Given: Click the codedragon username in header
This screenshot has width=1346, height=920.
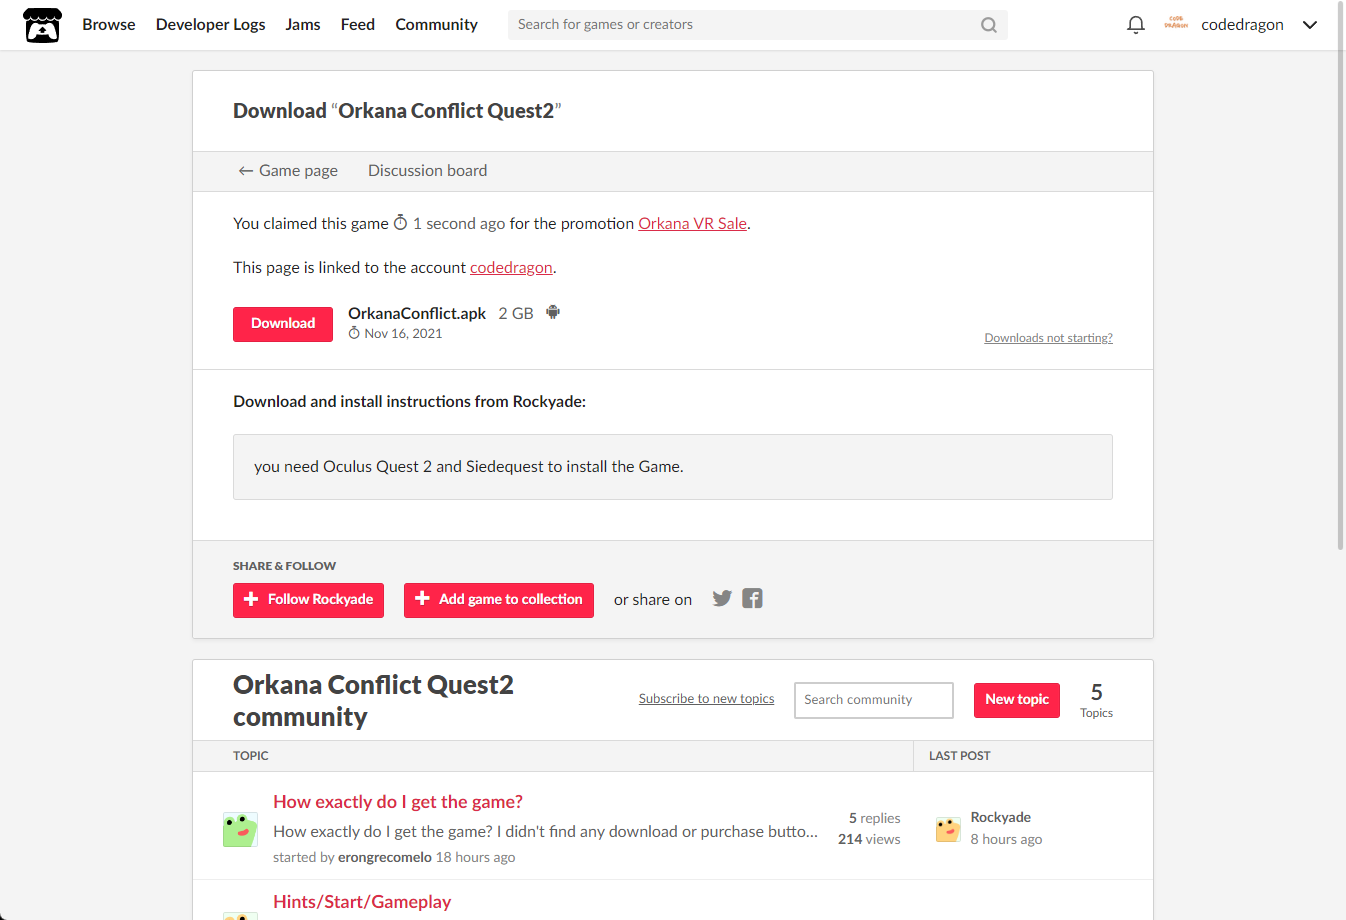Looking at the screenshot, I should (1242, 25).
